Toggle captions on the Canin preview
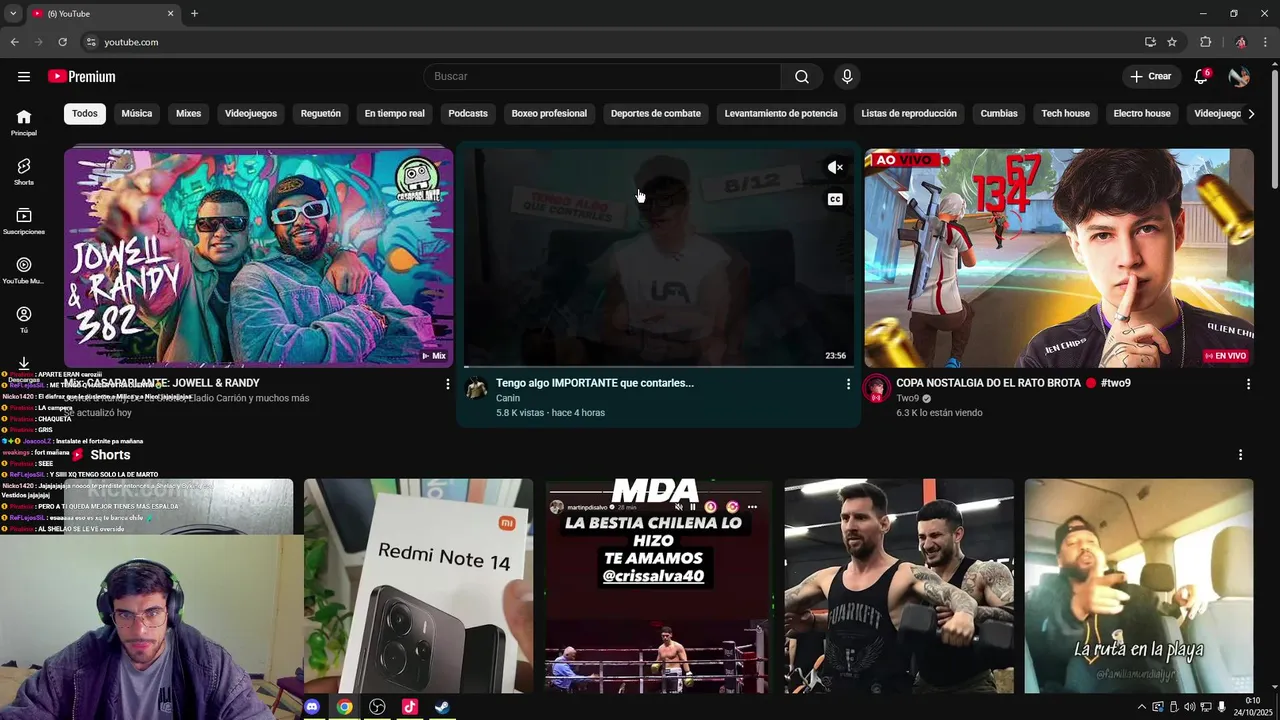 835,199
